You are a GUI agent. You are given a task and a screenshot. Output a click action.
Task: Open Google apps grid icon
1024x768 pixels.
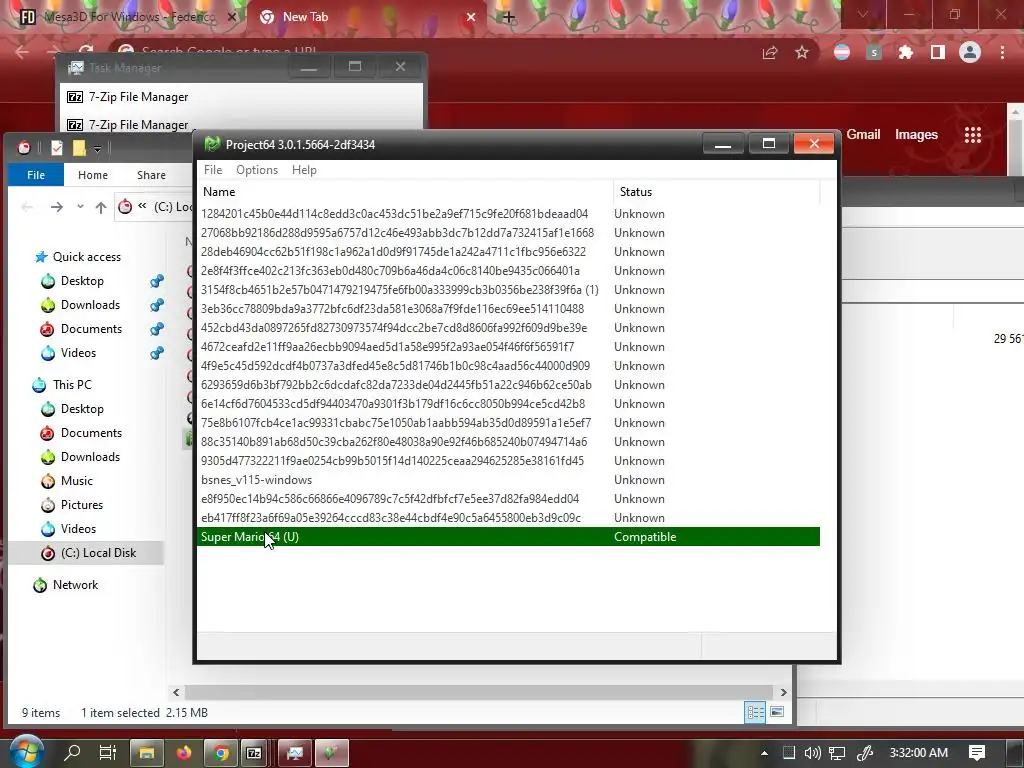coord(972,135)
